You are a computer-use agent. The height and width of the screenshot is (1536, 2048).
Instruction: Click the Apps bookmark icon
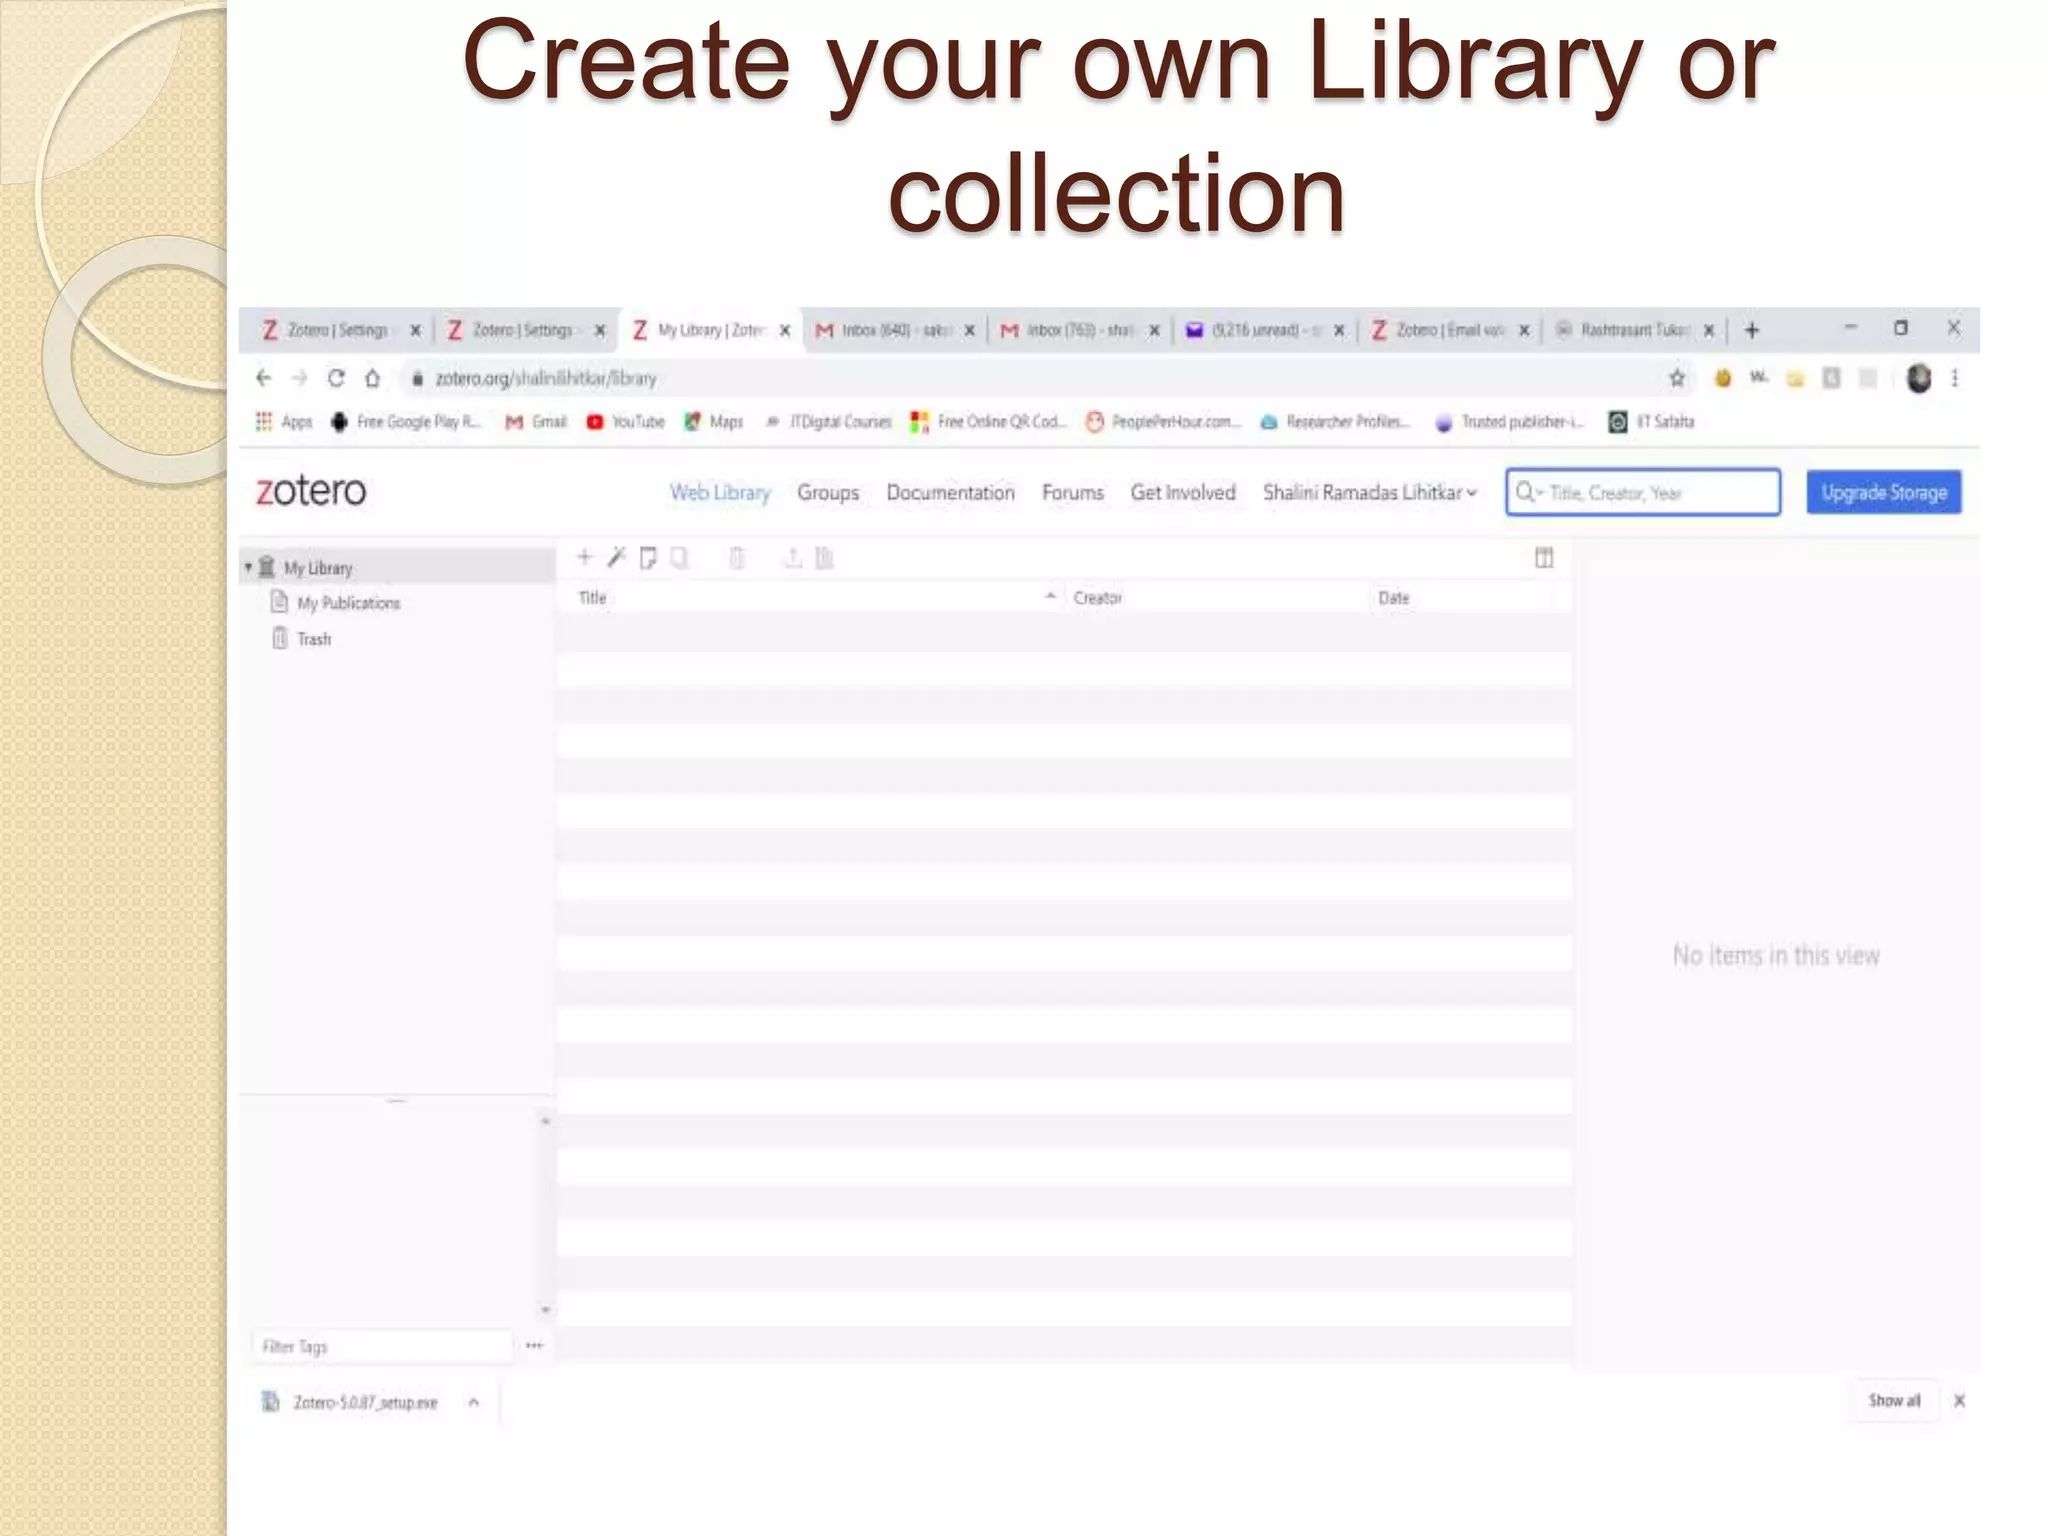click(x=285, y=422)
